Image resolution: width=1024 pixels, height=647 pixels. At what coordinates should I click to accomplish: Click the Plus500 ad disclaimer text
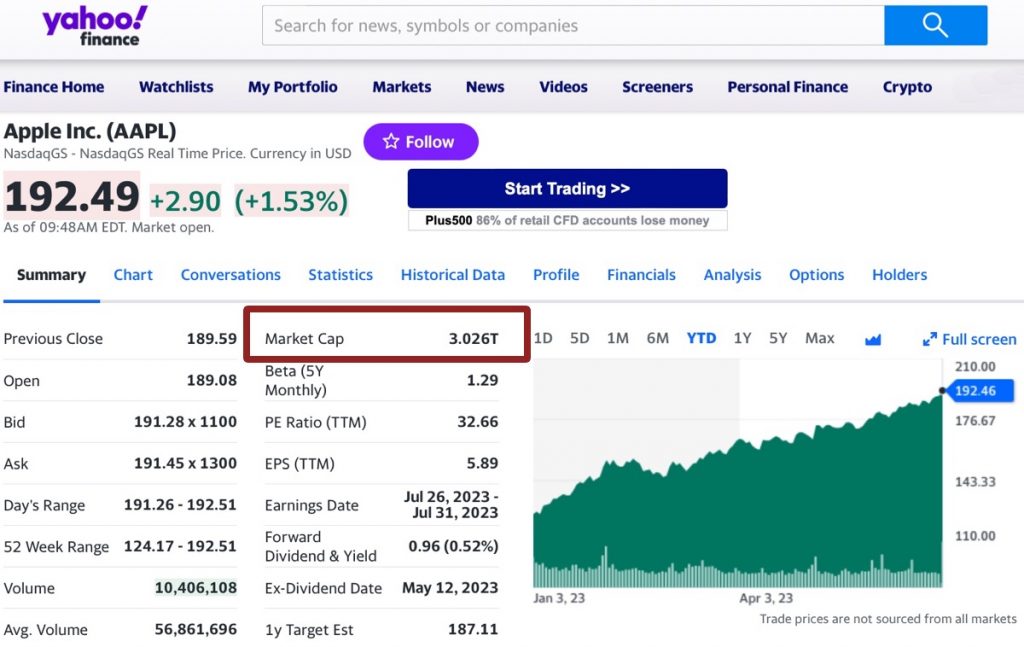click(x=568, y=221)
